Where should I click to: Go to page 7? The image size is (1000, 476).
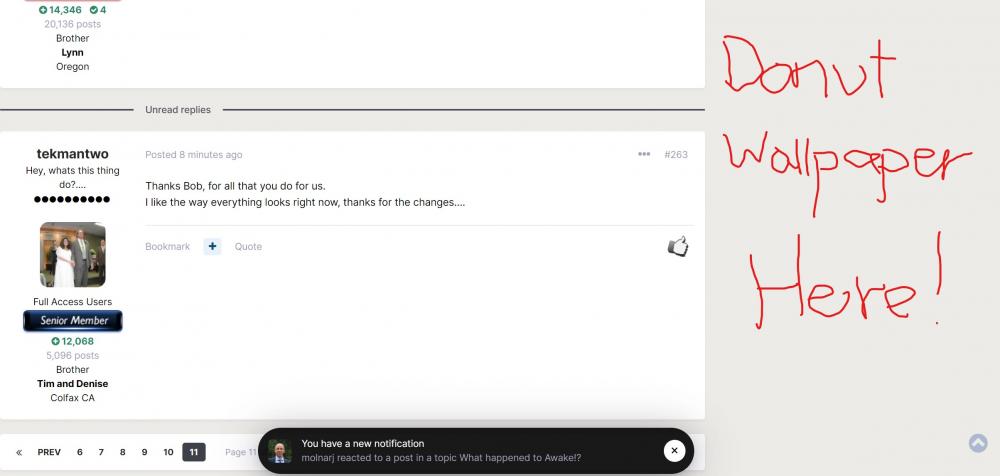[101, 452]
